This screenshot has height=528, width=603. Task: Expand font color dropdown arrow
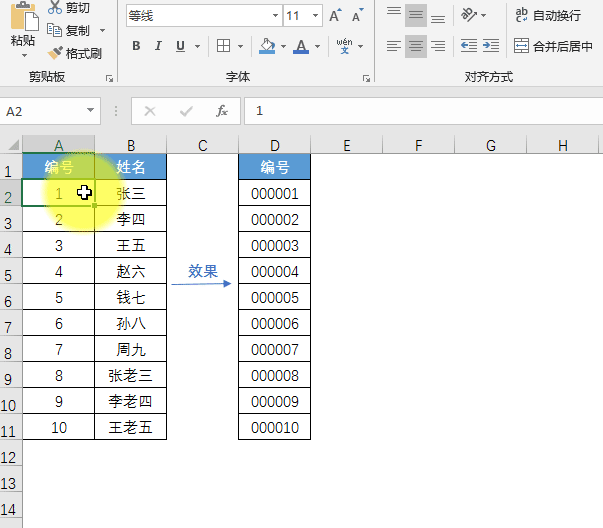coord(317,47)
